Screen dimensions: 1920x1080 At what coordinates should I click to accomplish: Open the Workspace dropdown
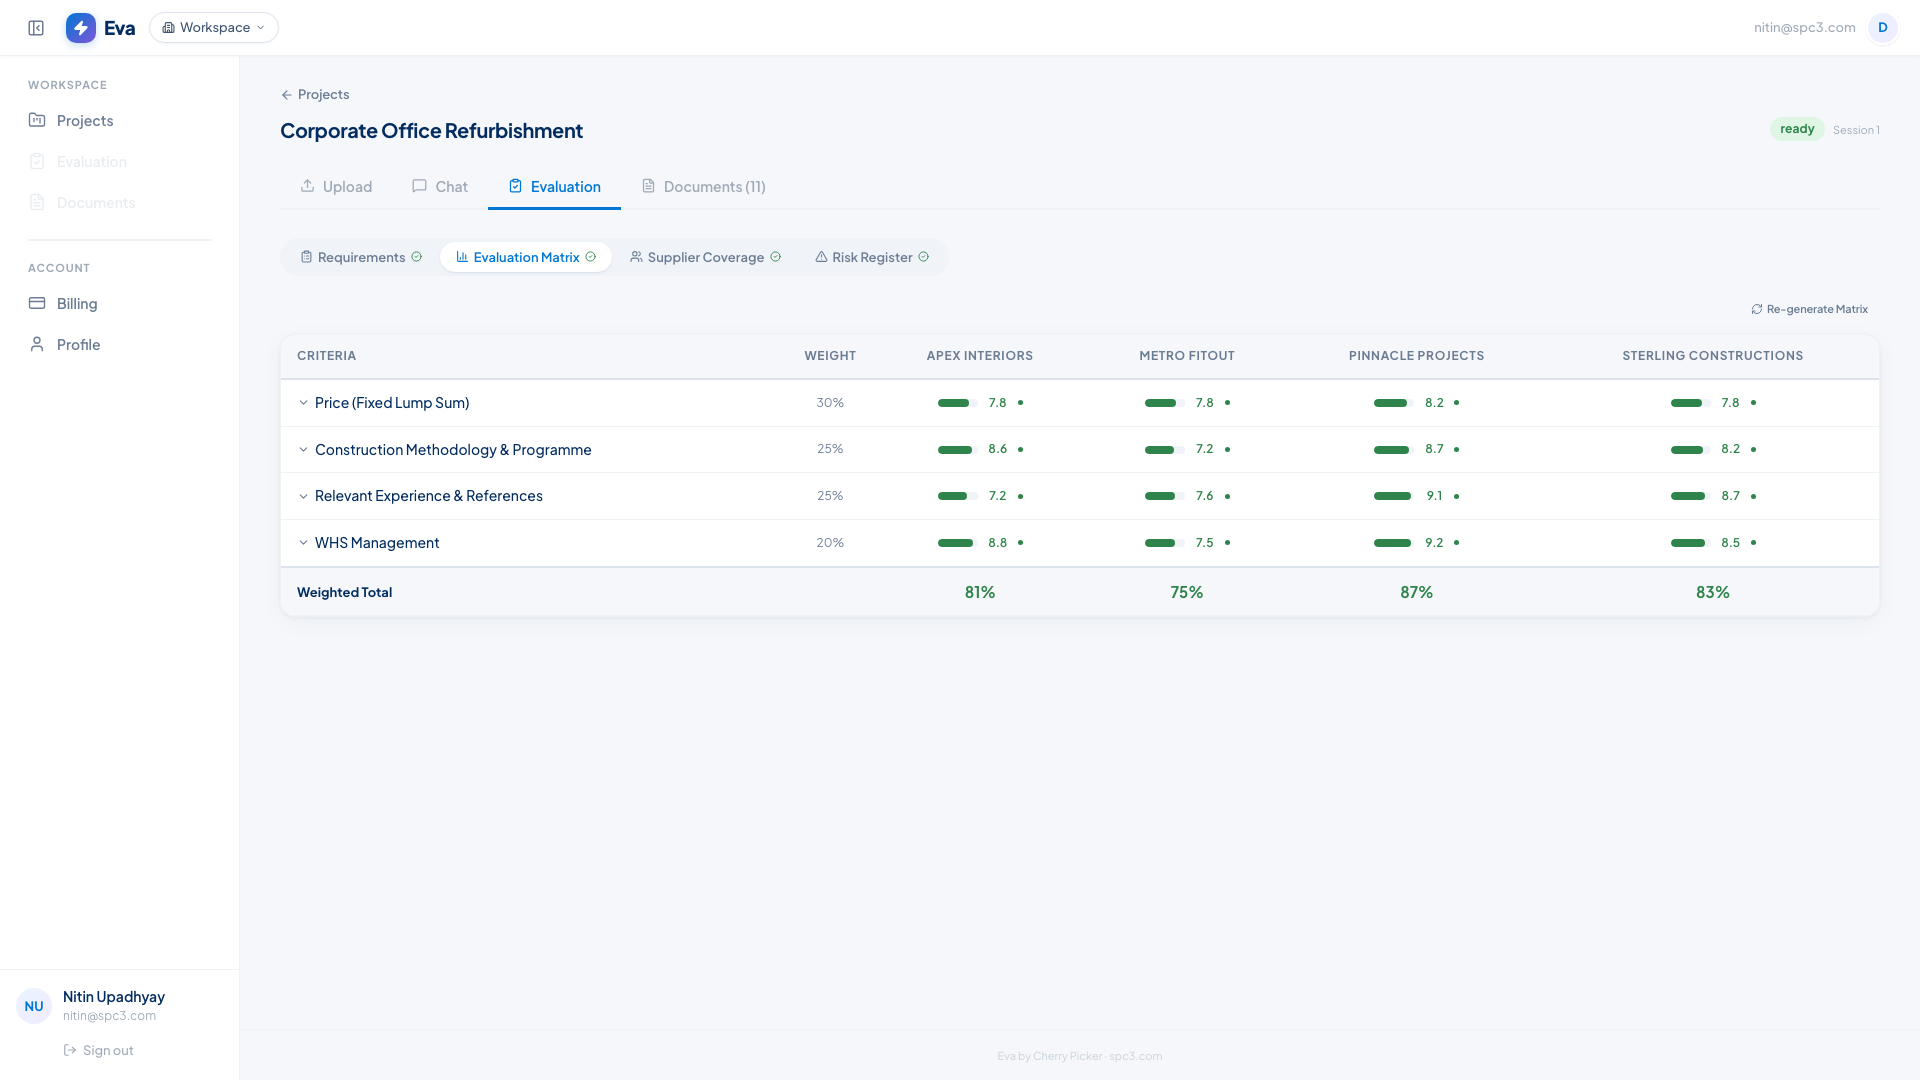pos(214,28)
